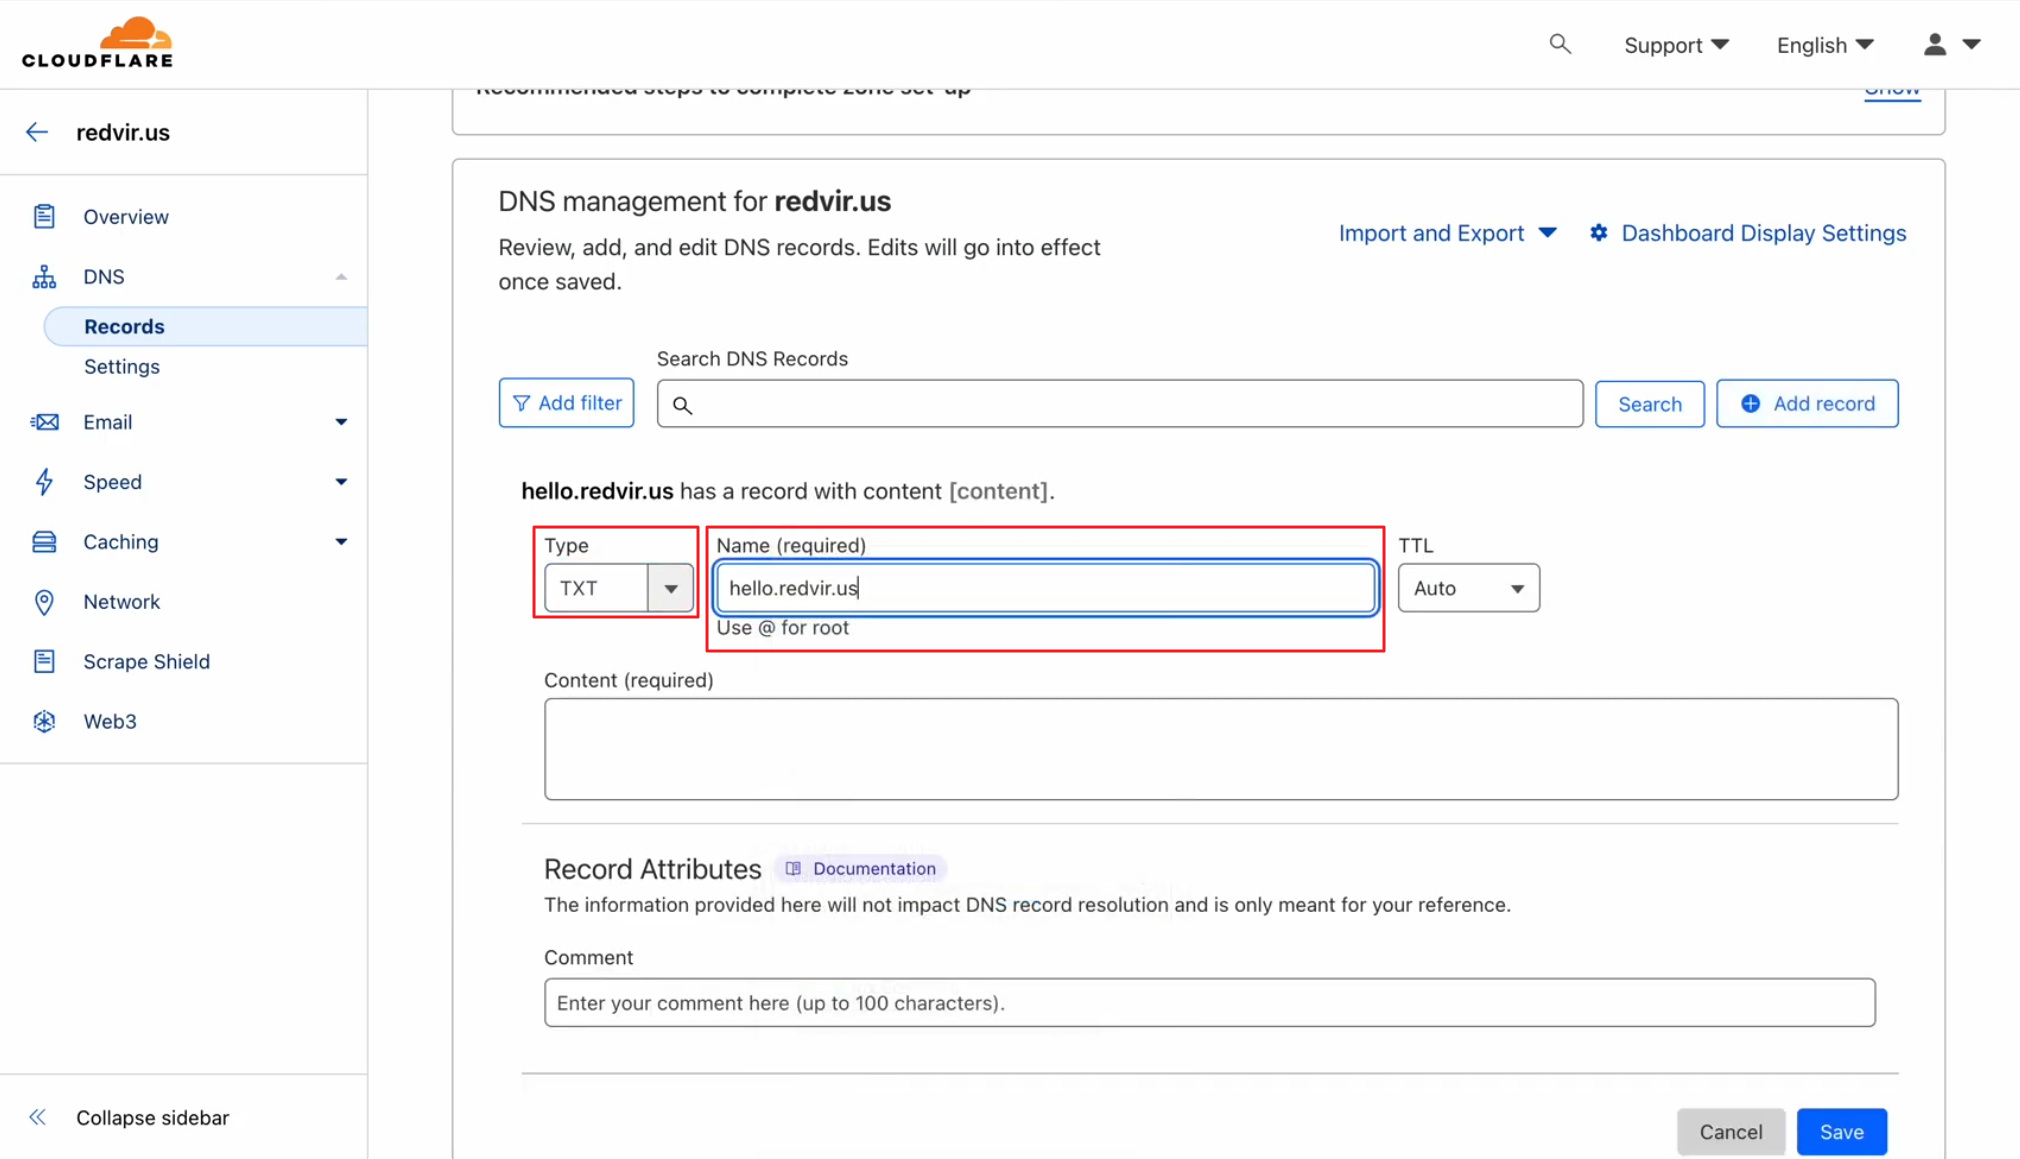Open the user account icon menu
The width and height of the screenshot is (2020, 1159).
(x=1950, y=45)
